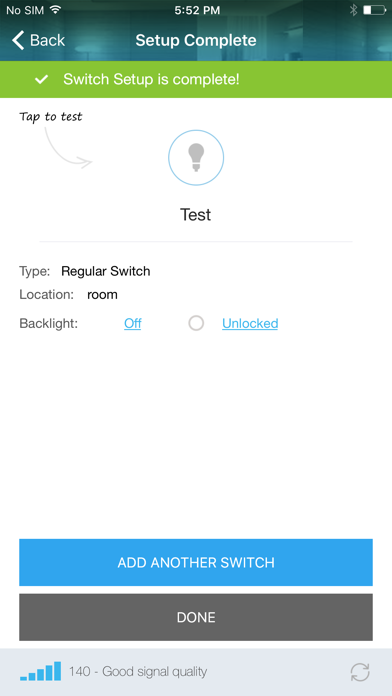
Task: Tap the Wi-Fi status bar icon
Action: 55,10
